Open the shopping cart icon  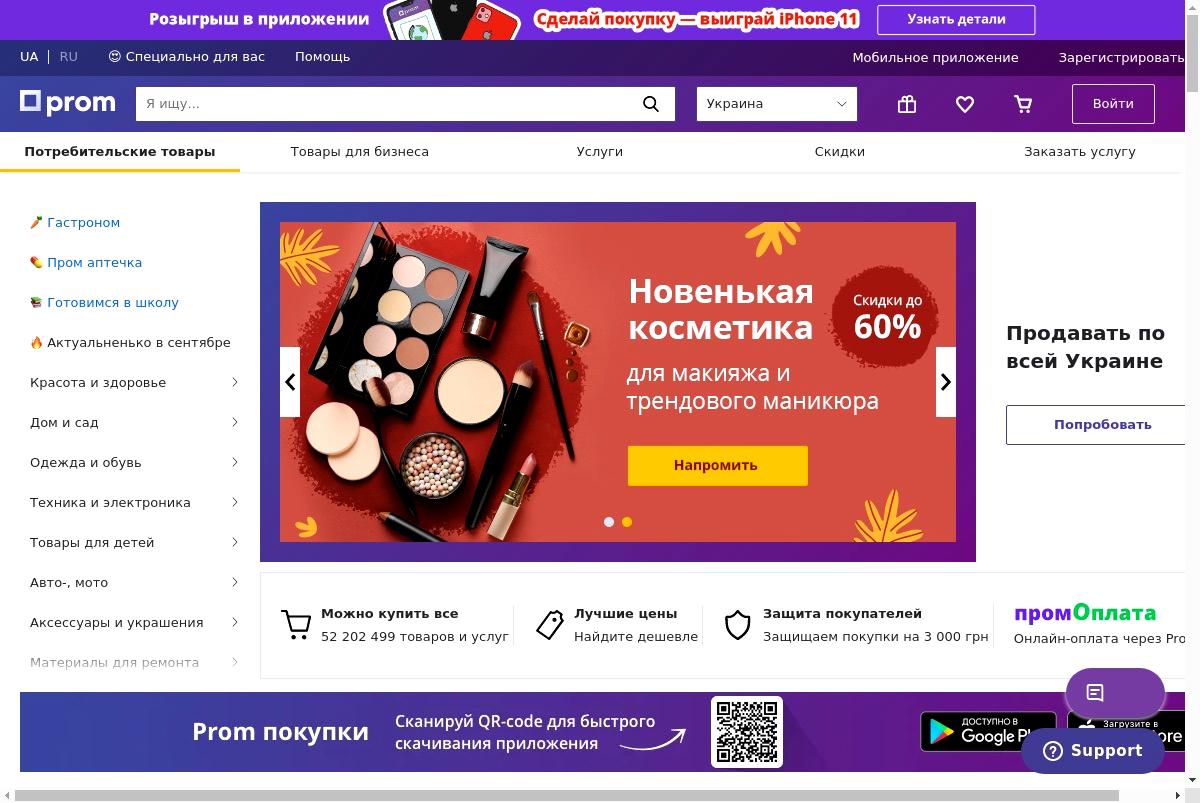point(1023,104)
